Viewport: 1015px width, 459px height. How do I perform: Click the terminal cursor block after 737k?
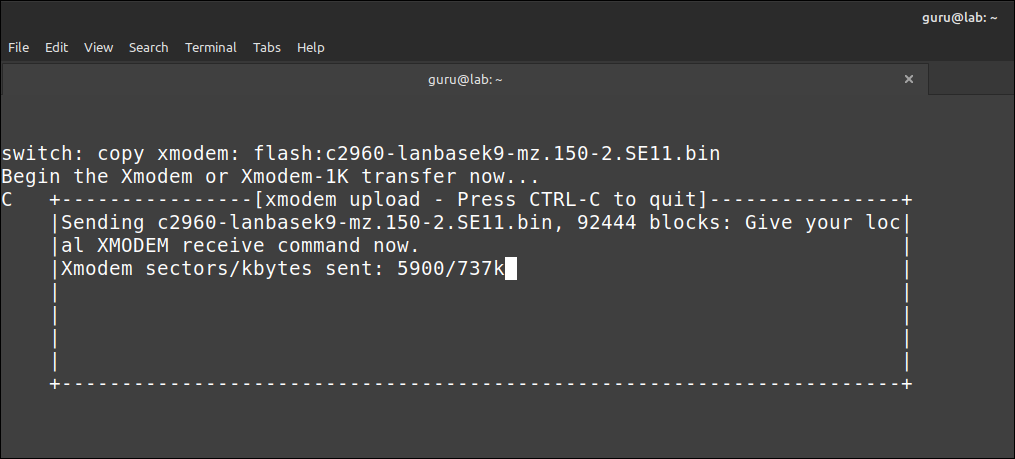tap(511, 268)
